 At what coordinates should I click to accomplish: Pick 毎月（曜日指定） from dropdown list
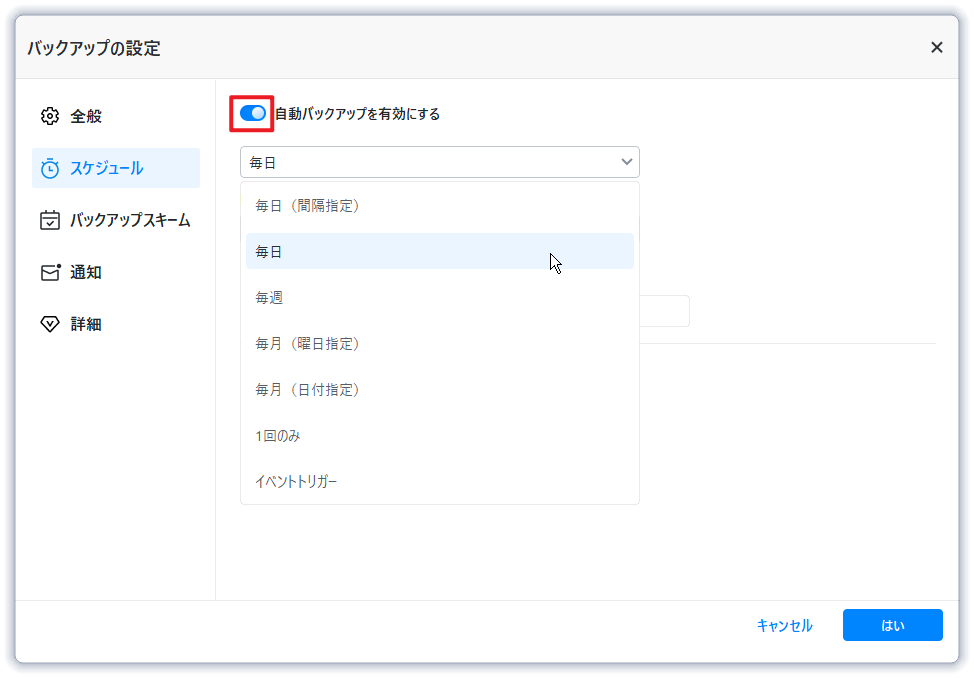tap(307, 344)
